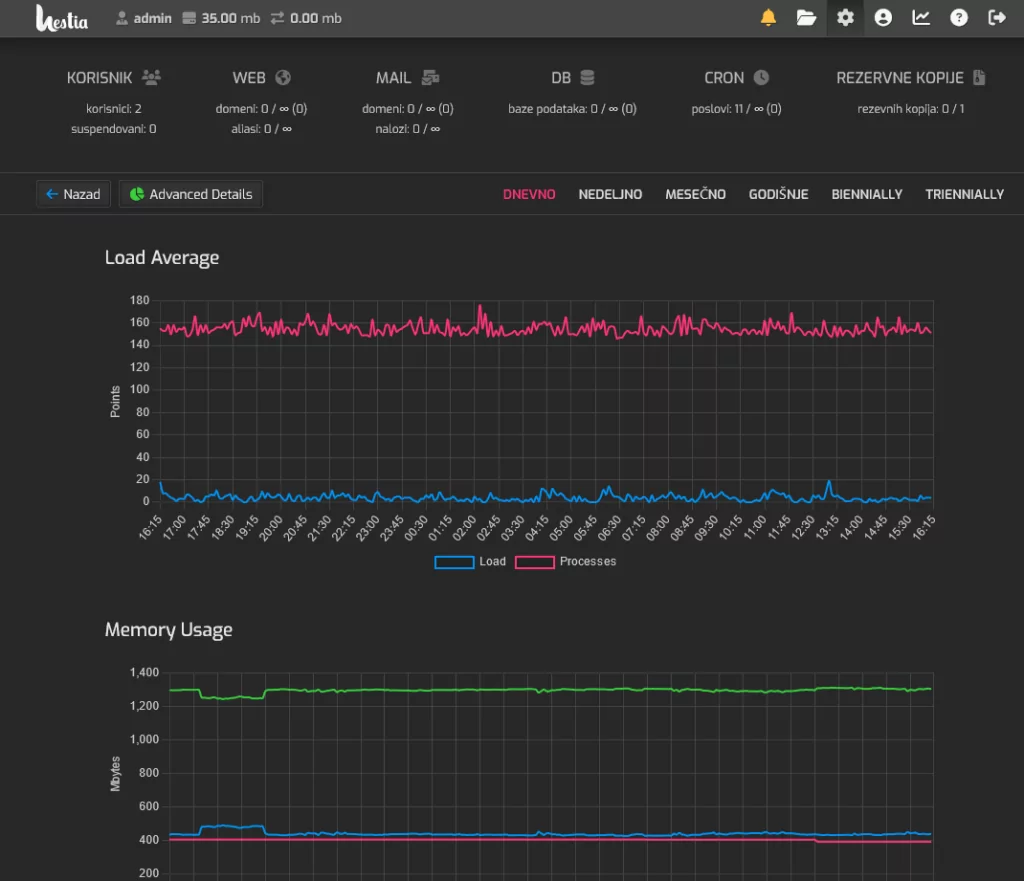Open the REZERVNE KOPIJE section

tap(910, 78)
